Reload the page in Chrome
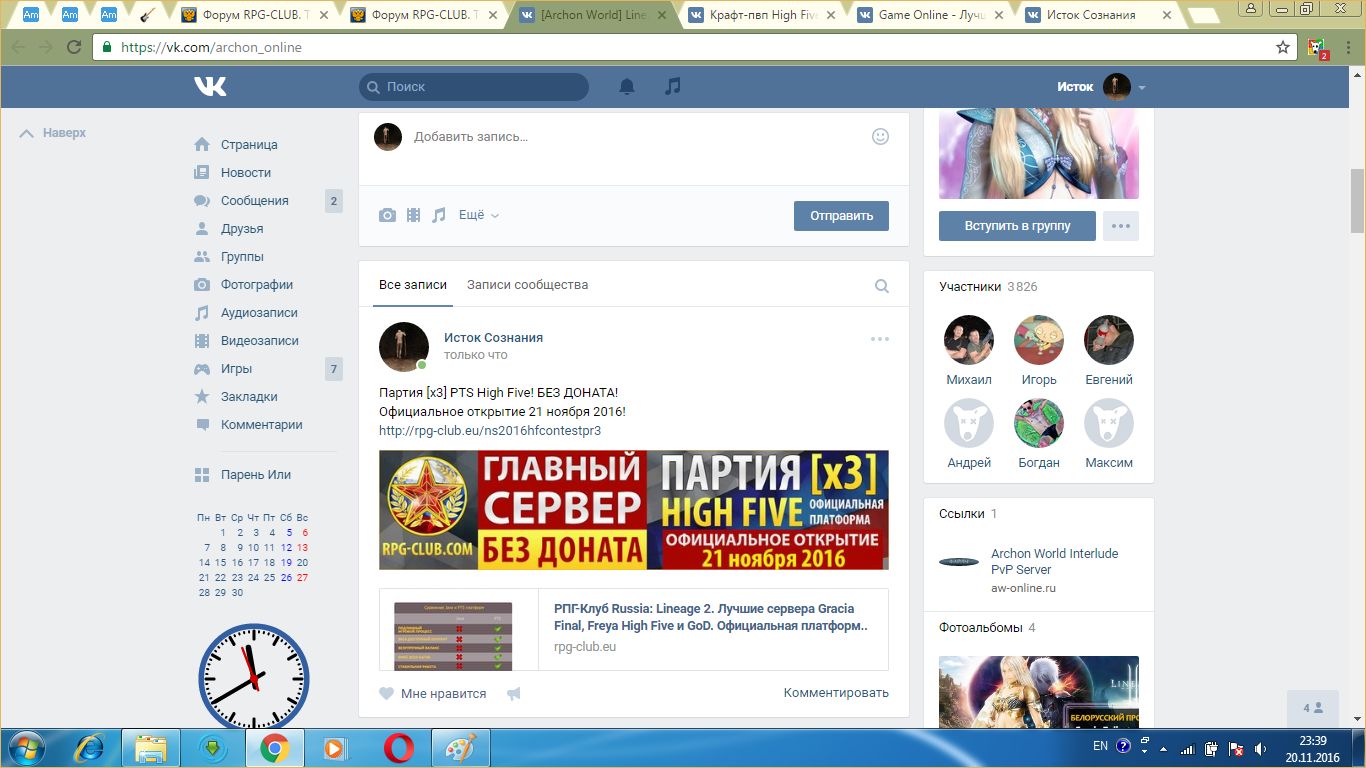Viewport: 1366px width, 768px height. pos(73,47)
